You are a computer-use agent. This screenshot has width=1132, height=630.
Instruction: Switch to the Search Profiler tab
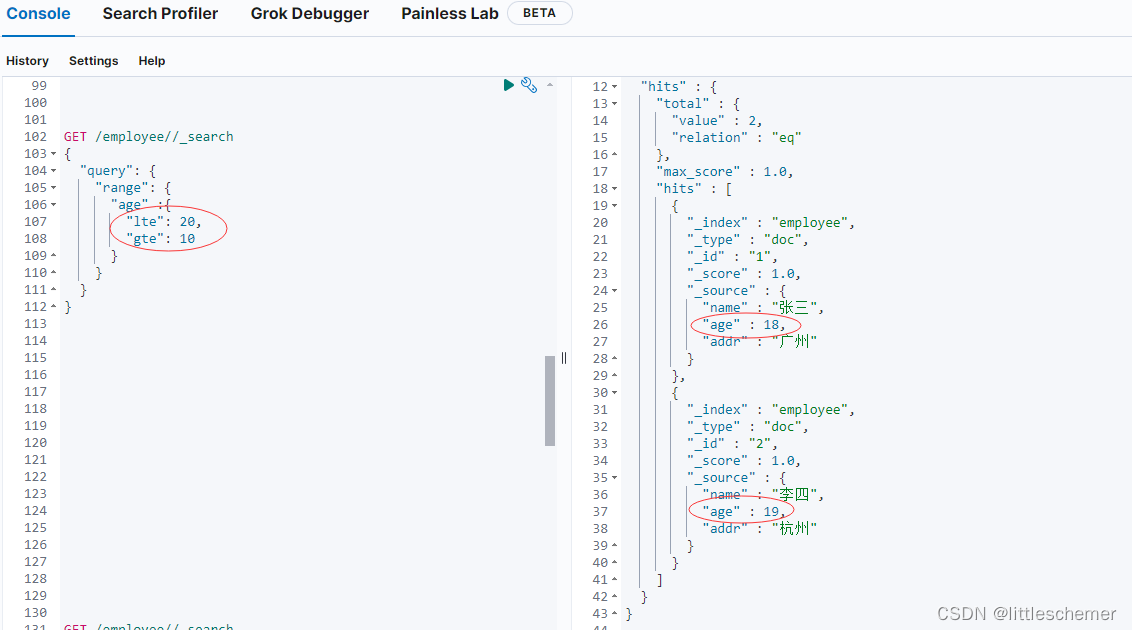point(160,14)
